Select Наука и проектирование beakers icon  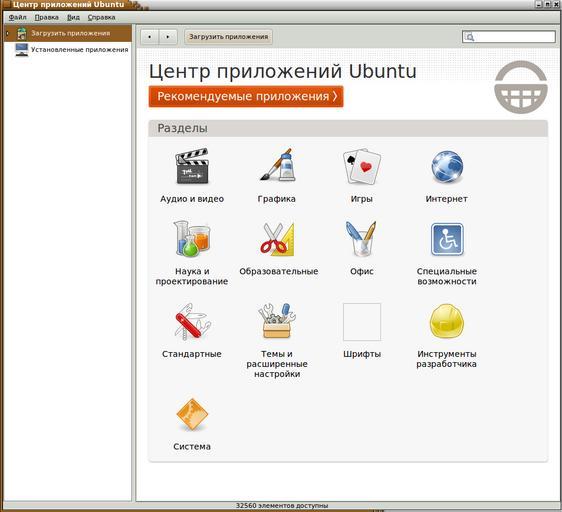coord(192,239)
